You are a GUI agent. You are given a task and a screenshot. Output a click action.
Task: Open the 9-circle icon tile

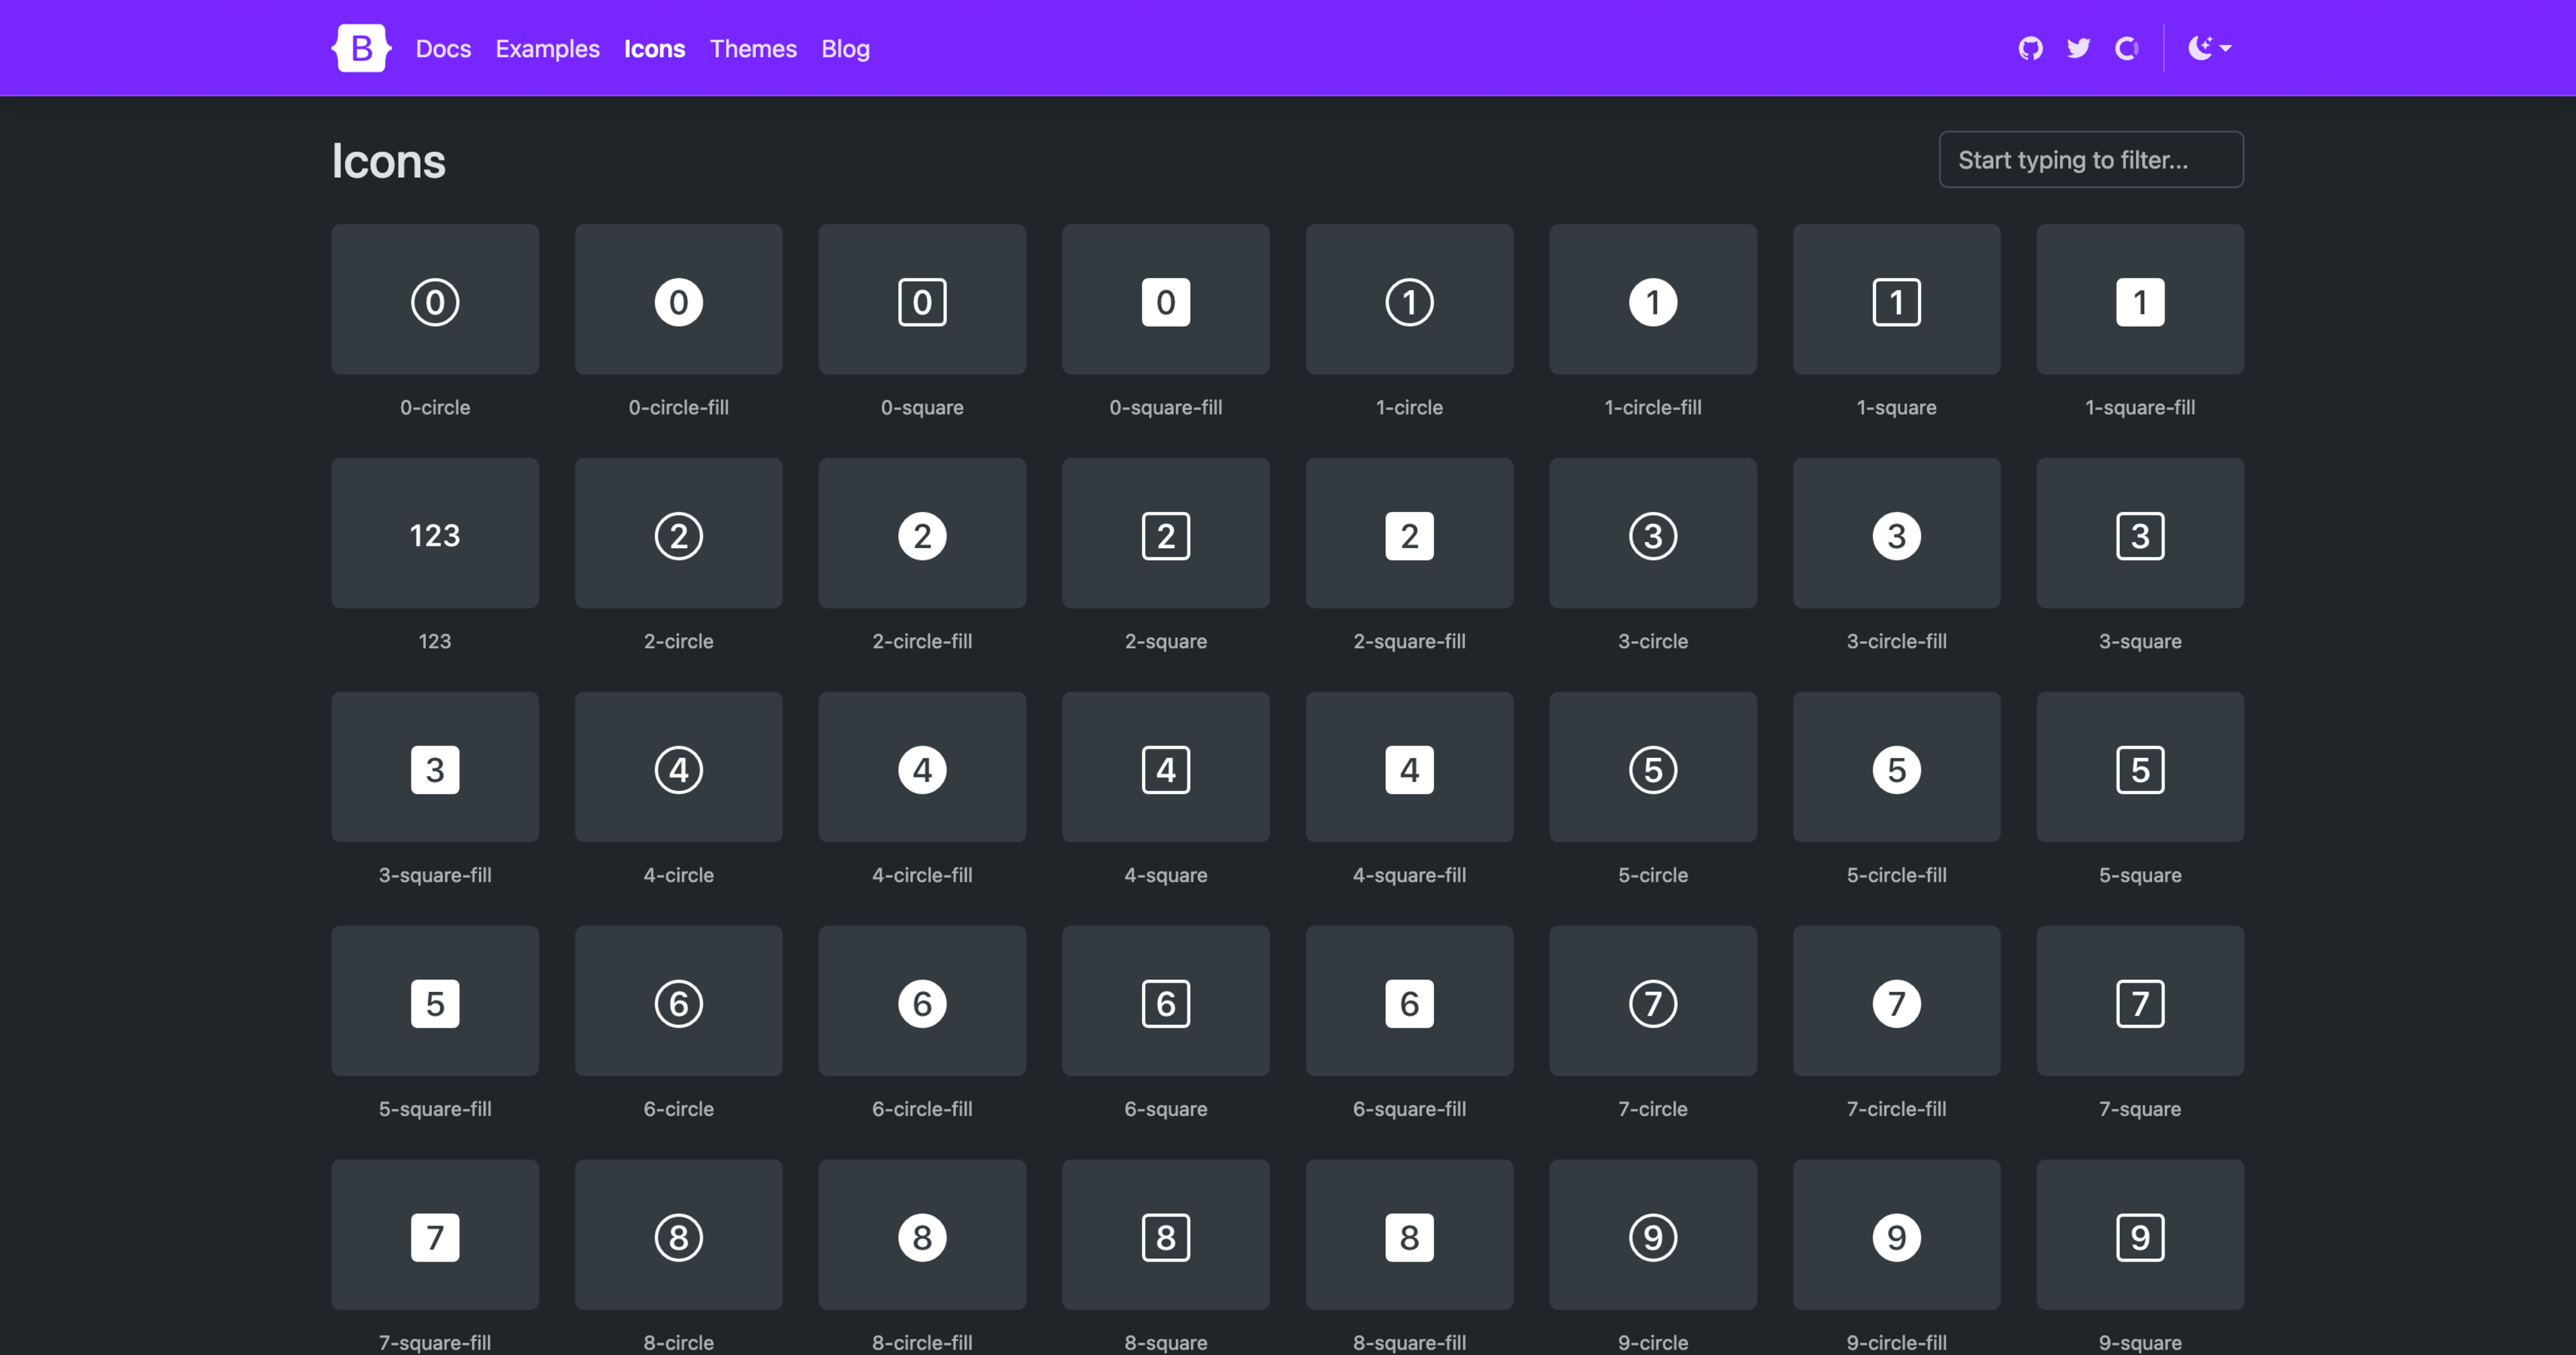click(1653, 1235)
